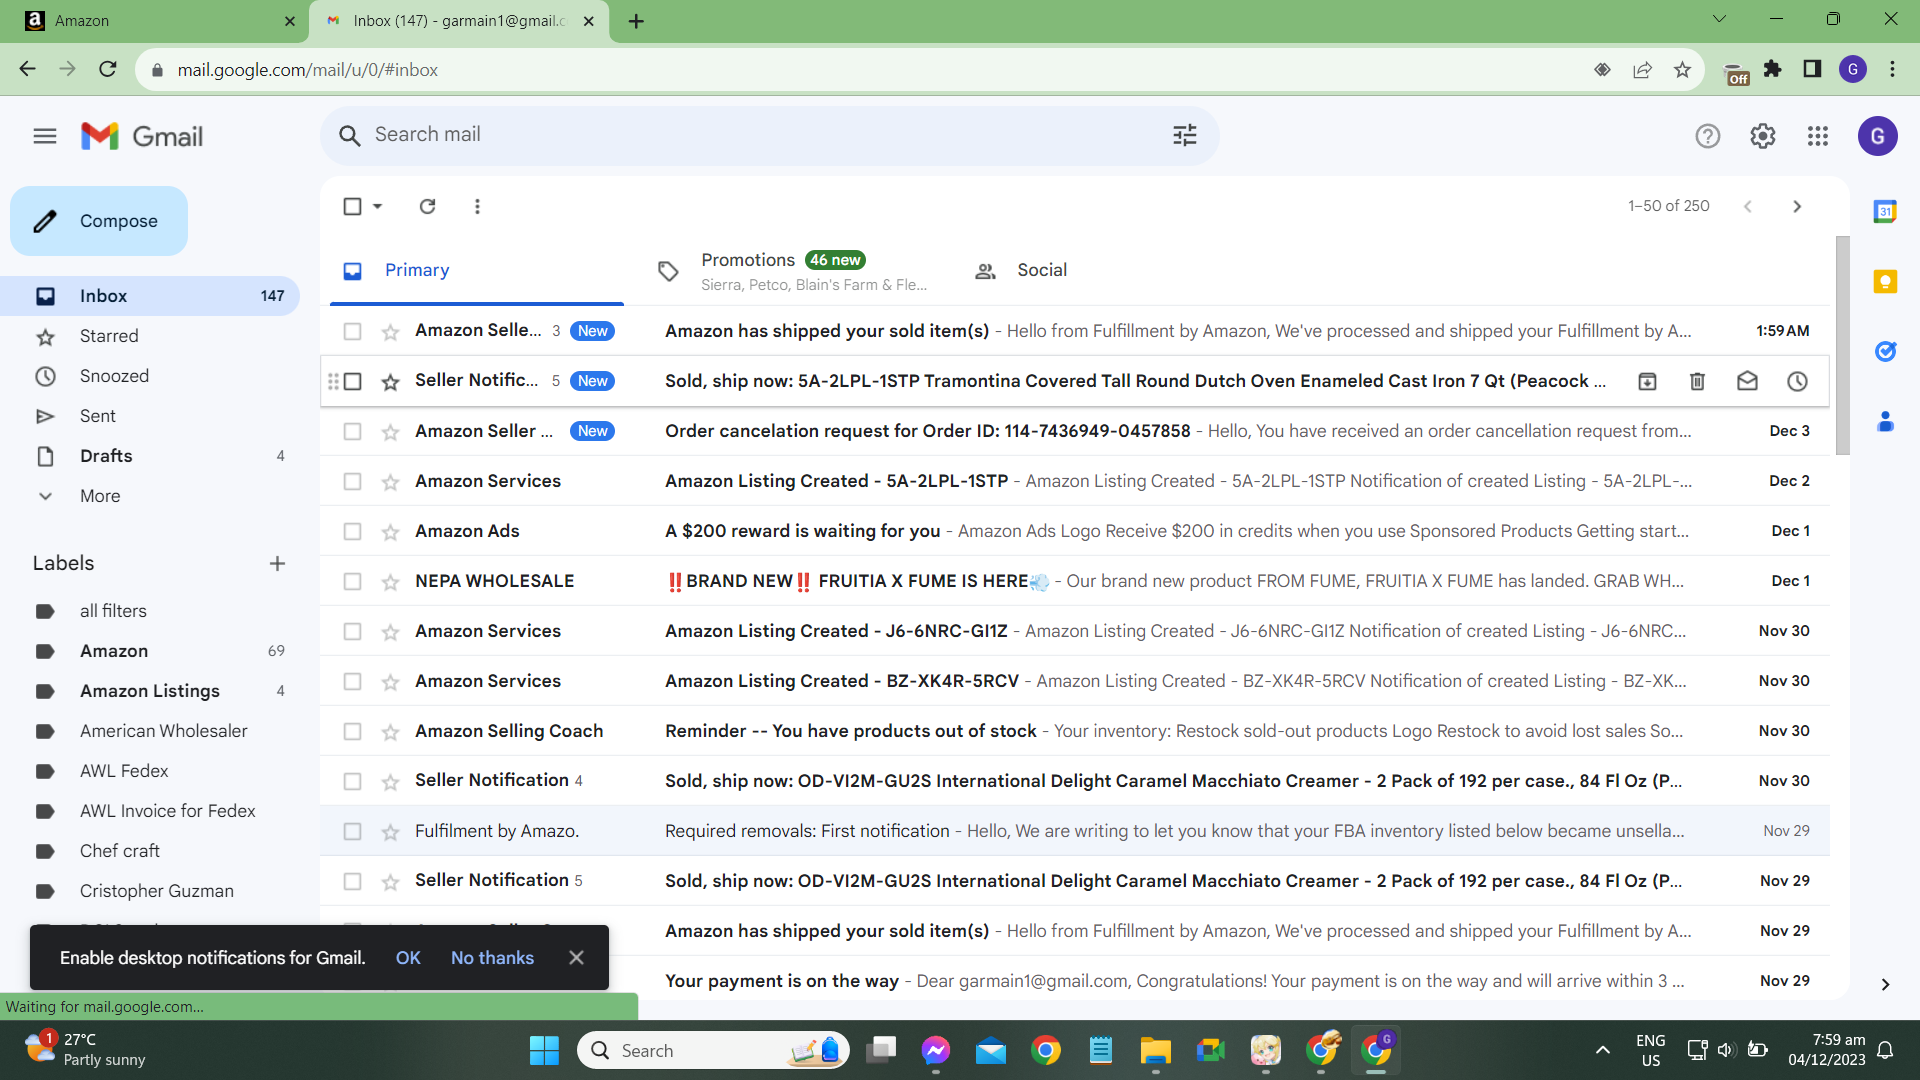Viewport: 1920px width, 1080px height.
Task: Refresh the inbox message list
Action: point(428,206)
